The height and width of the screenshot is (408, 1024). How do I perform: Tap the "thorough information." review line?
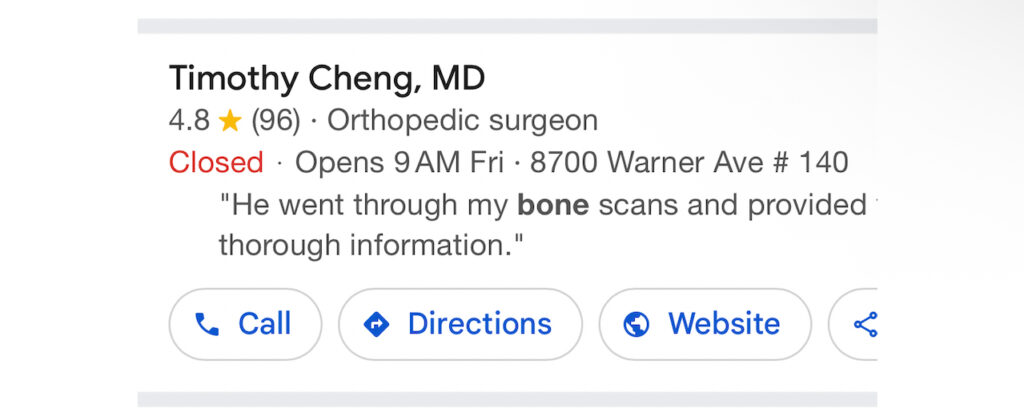[371, 244]
